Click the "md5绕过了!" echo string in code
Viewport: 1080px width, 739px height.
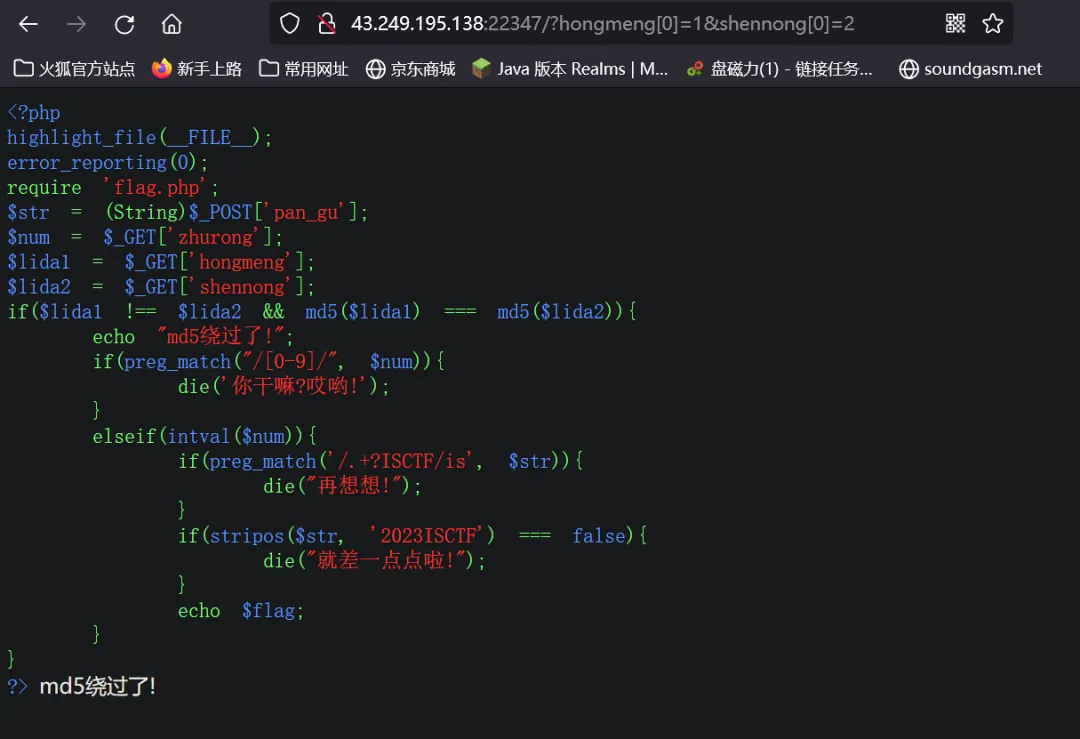[x=221, y=336]
